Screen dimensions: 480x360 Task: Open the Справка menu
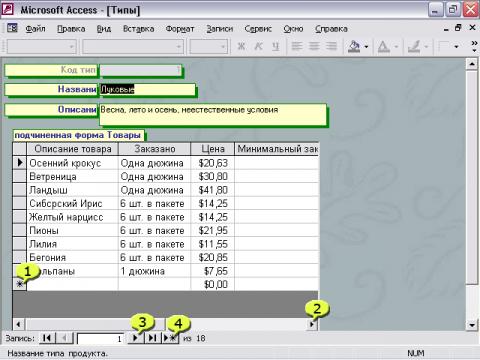331,29
